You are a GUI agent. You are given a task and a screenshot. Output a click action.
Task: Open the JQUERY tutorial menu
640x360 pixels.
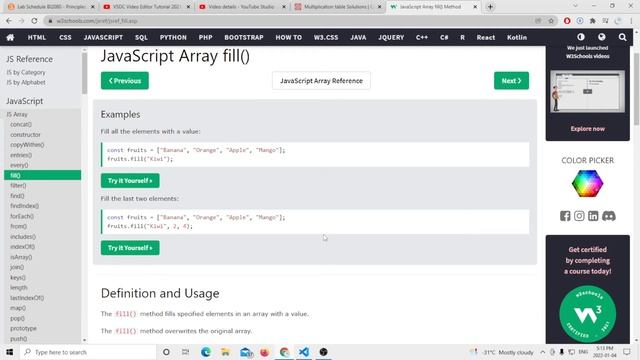coord(391,37)
